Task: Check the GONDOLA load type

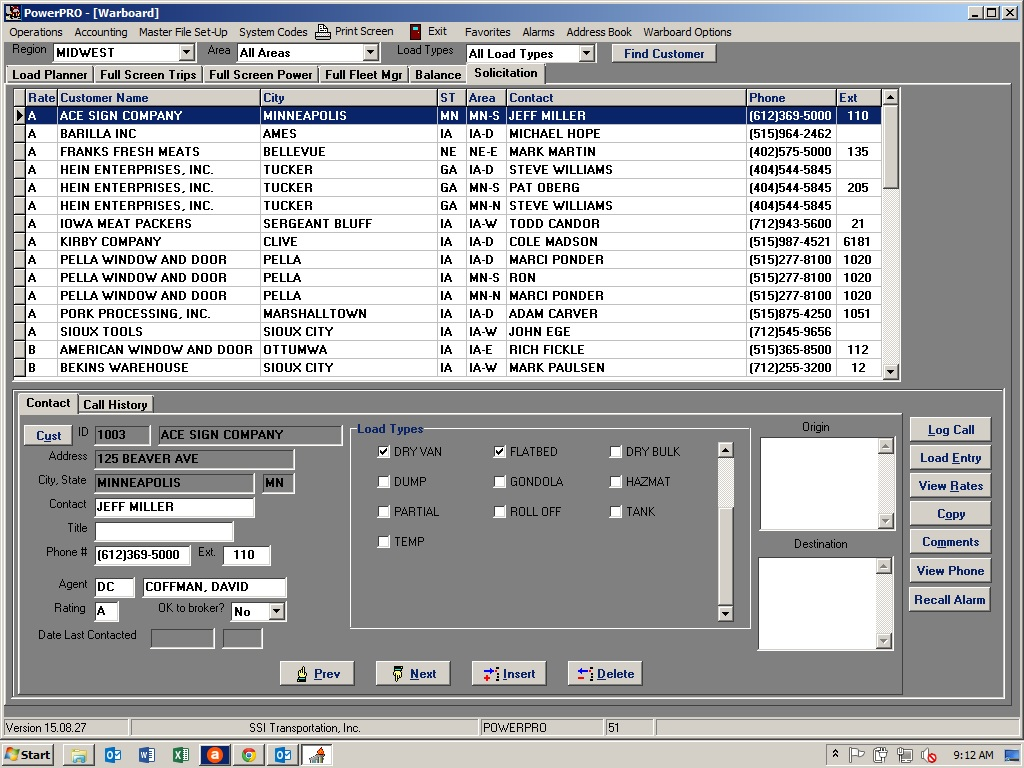Action: (x=499, y=482)
